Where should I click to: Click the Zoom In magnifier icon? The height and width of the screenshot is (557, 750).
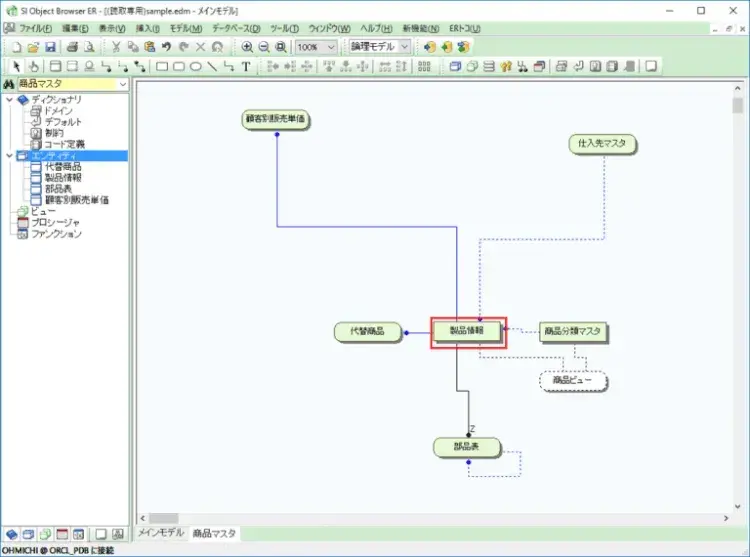247,47
